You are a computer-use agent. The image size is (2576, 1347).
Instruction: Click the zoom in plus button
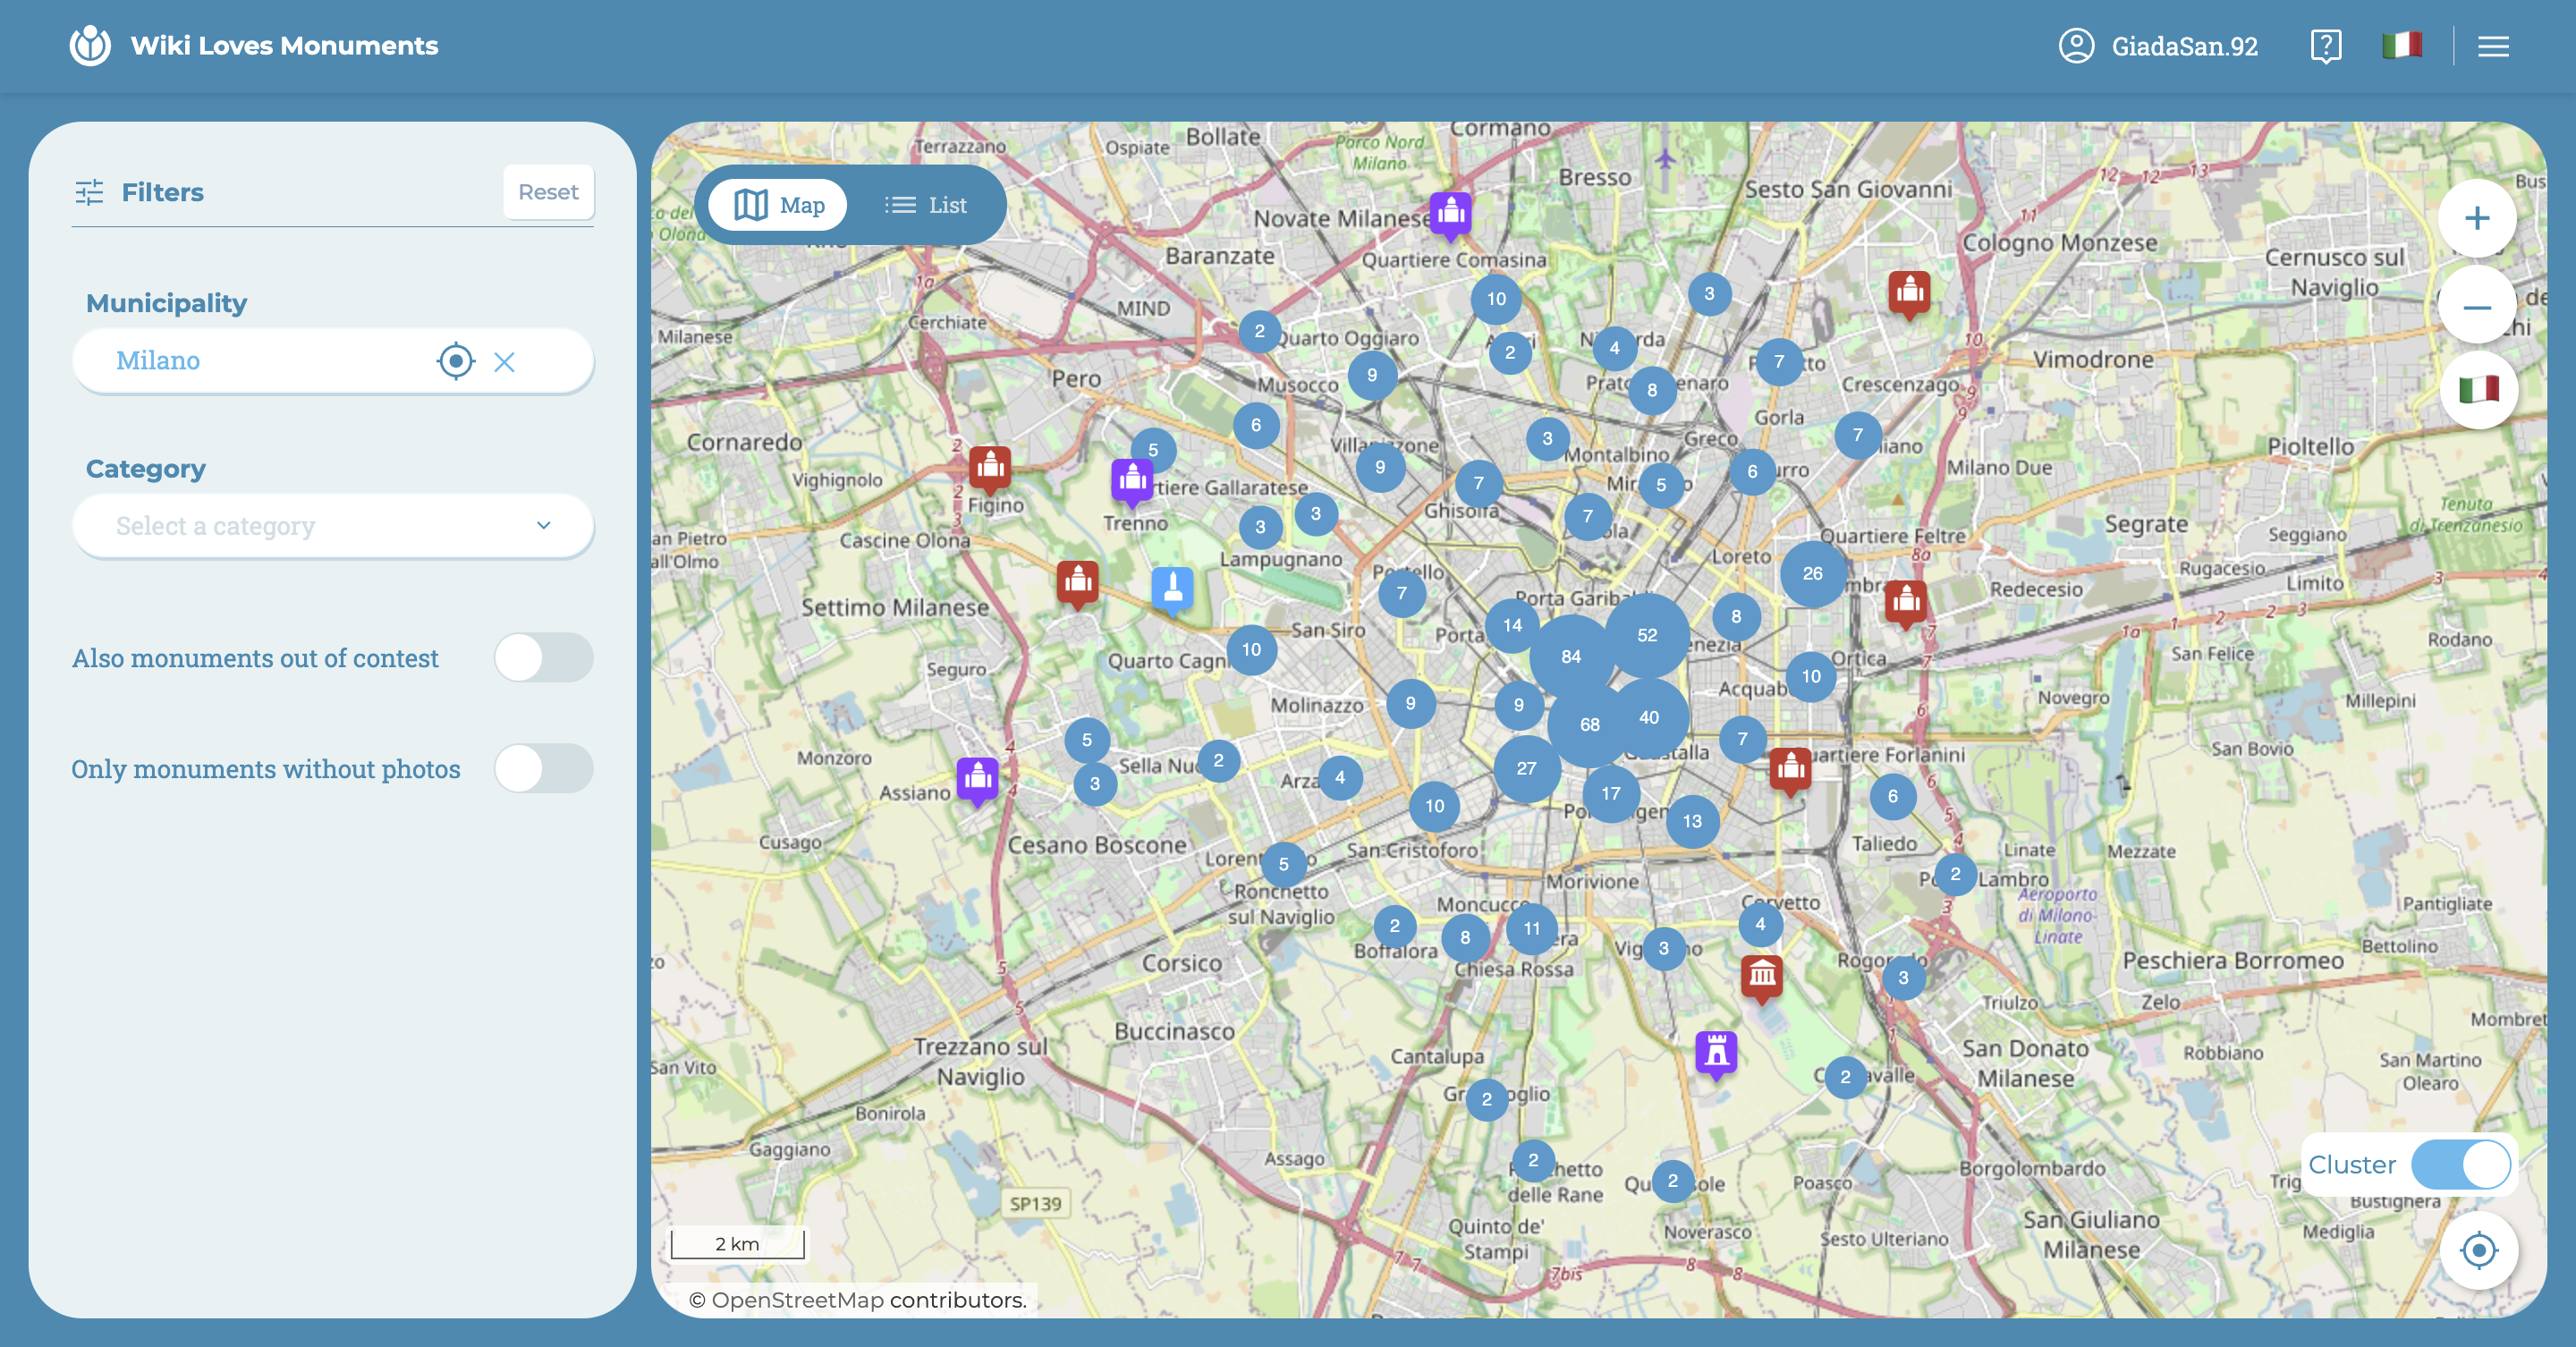2476,219
